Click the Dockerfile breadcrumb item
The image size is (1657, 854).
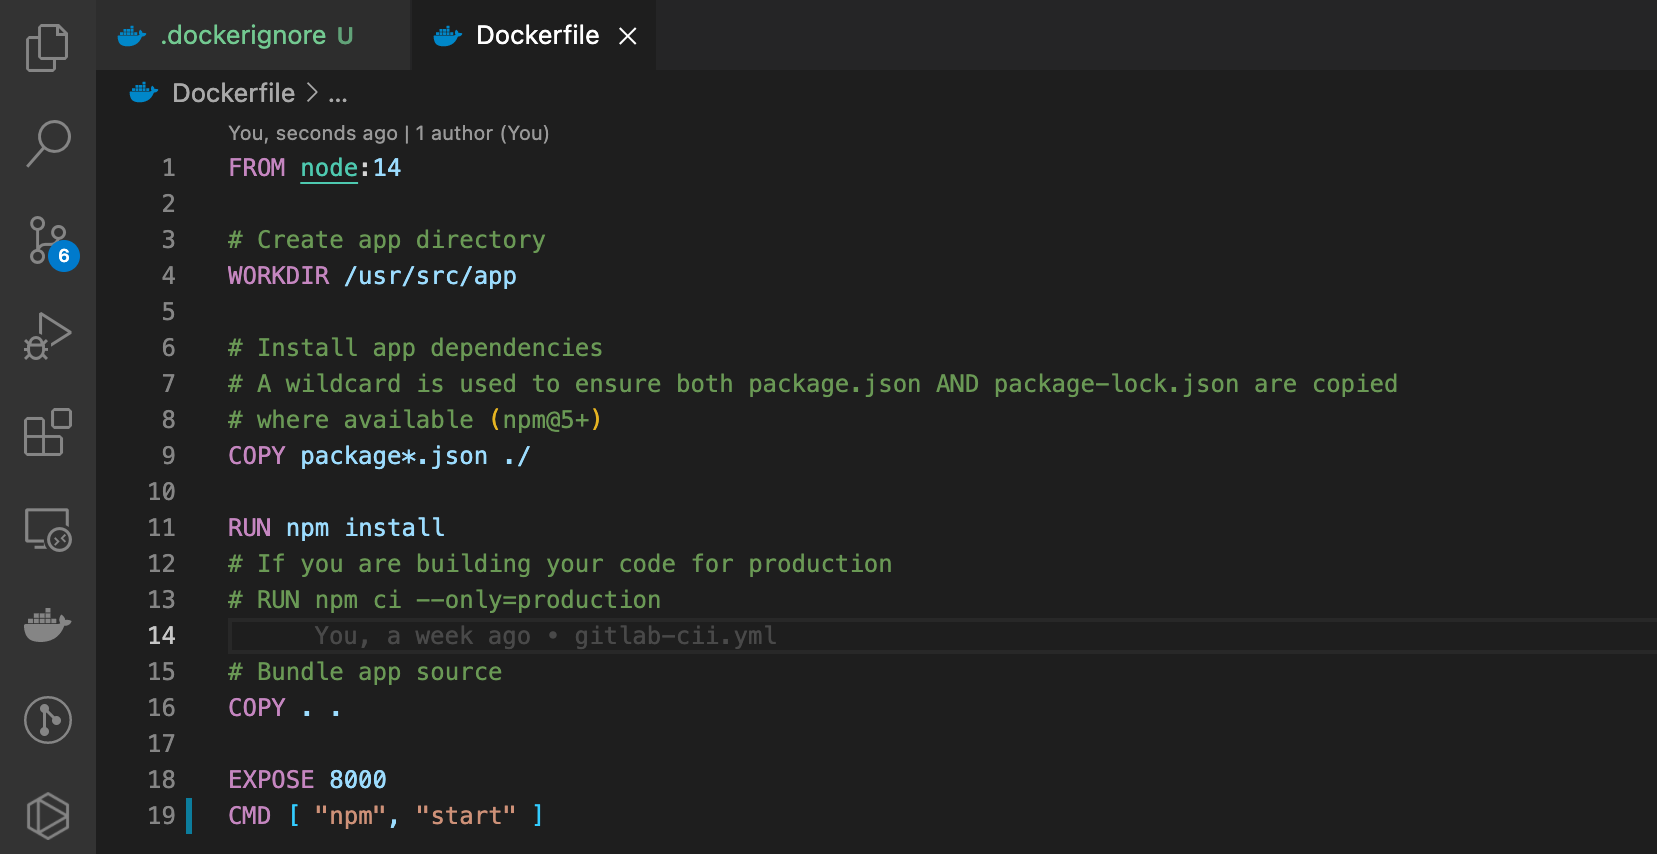click(233, 93)
